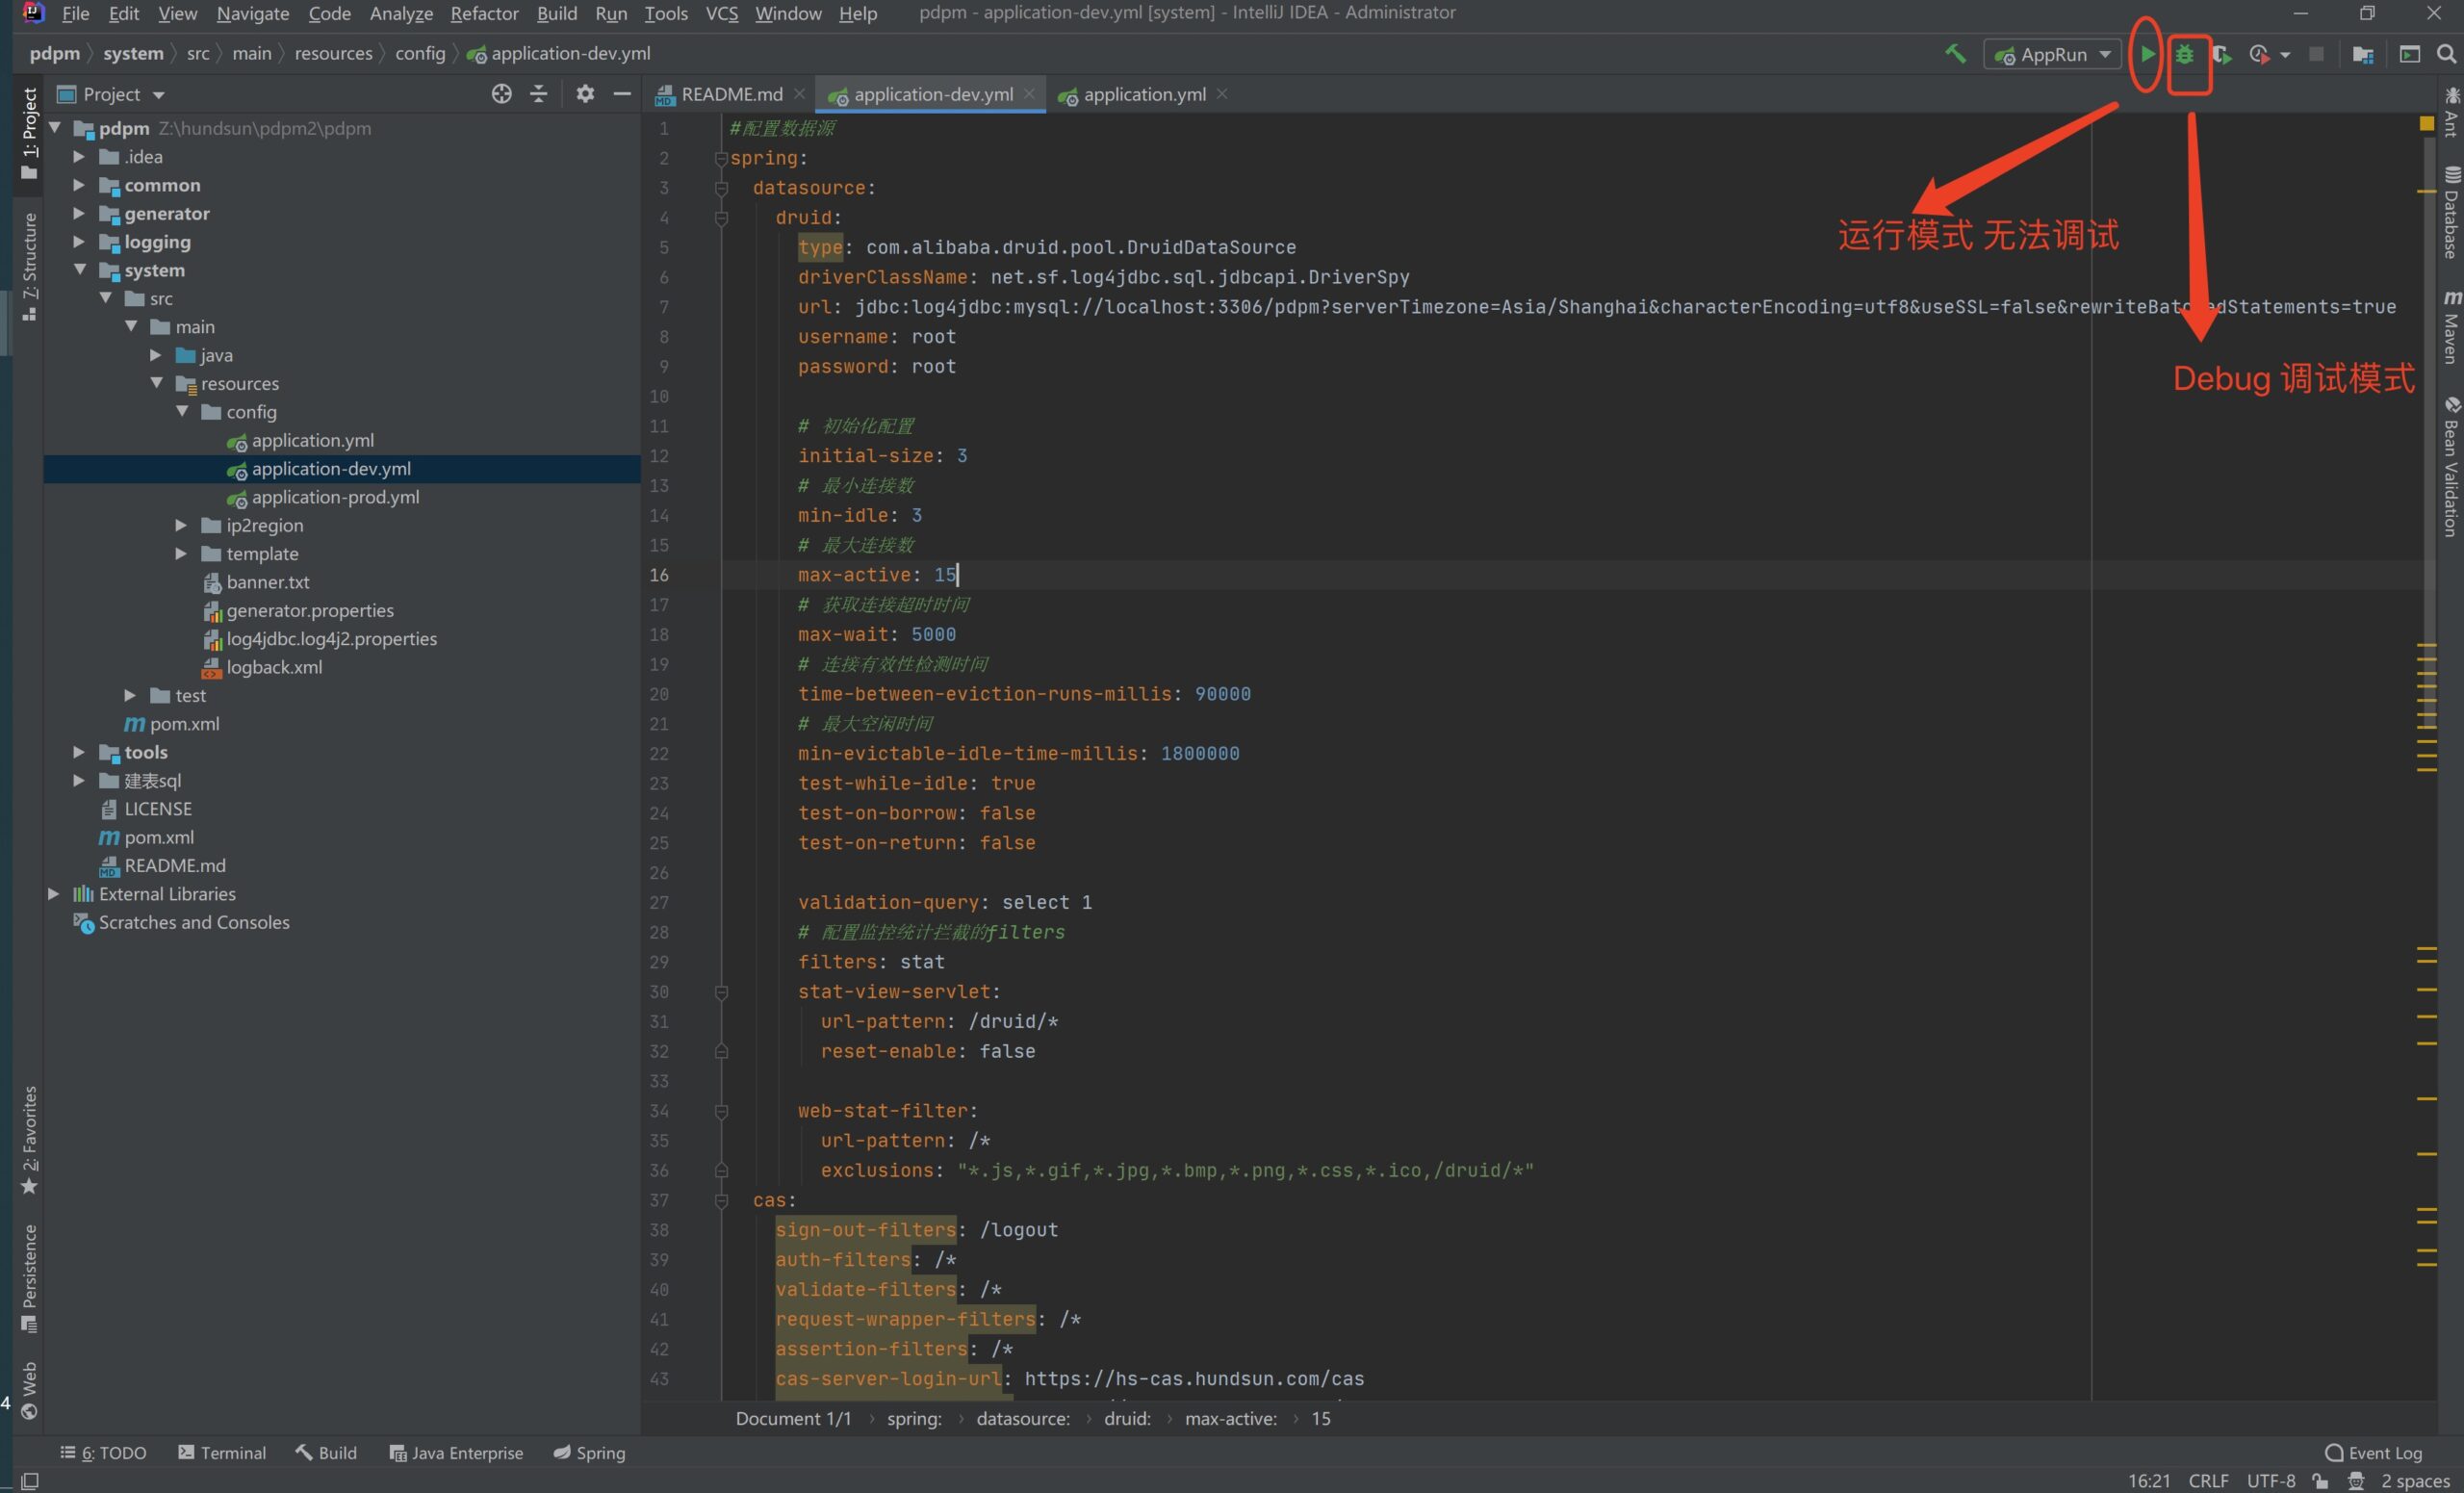Expand External Libraries node

[54, 894]
